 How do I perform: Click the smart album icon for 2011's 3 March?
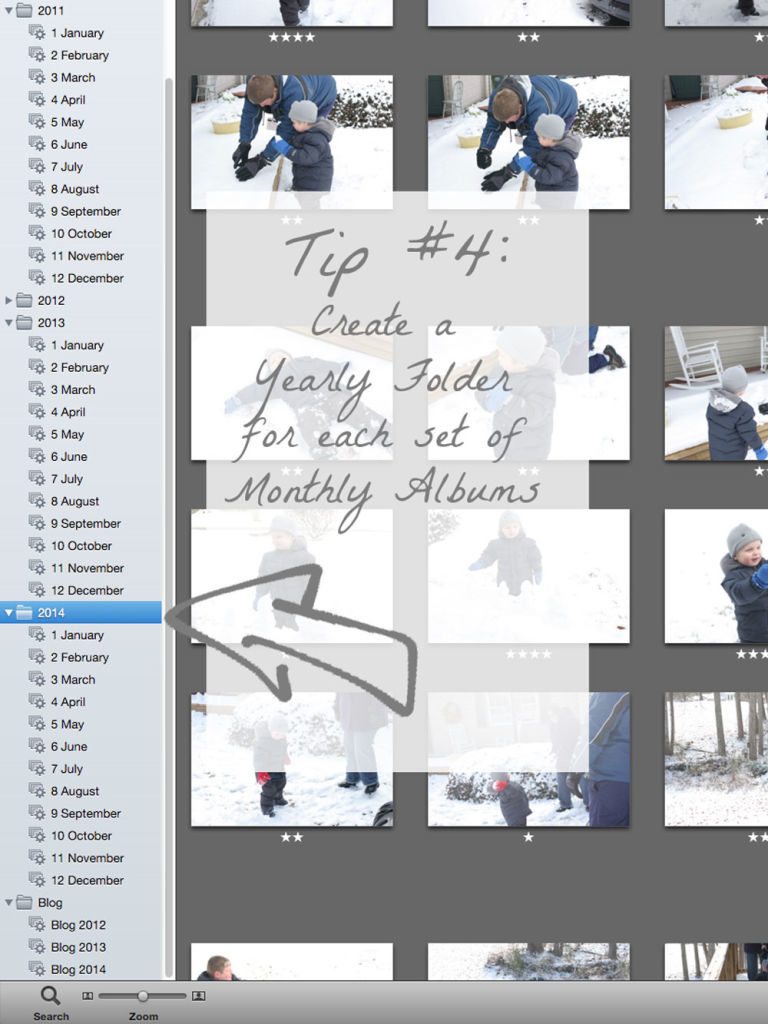(x=37, y=77)
